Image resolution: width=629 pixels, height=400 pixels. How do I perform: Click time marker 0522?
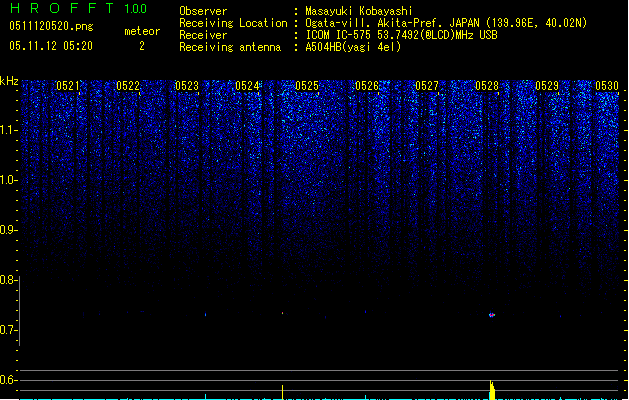(x=128, y=86)
